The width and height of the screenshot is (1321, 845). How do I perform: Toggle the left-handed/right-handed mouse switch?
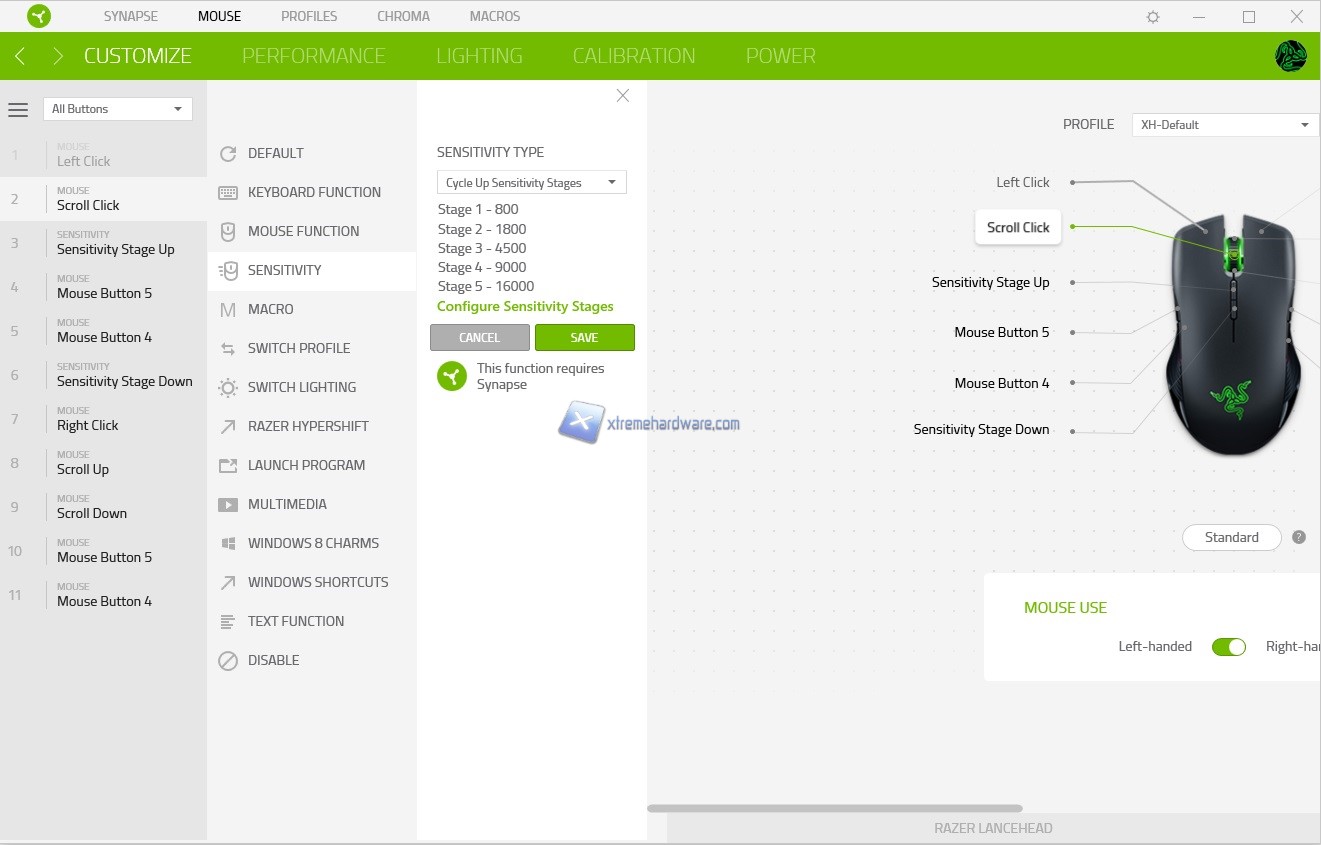(1228, 647)
